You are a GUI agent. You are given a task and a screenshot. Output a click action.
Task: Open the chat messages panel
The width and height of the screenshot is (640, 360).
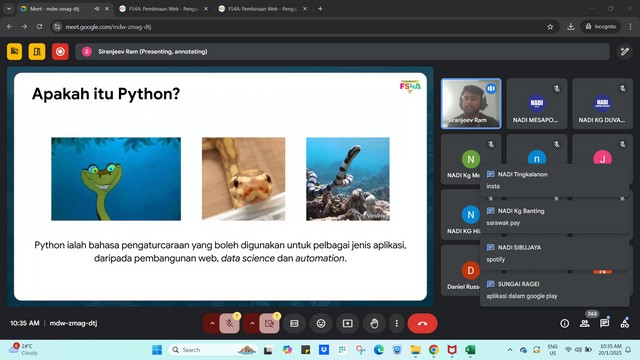click(x=604, y=324)
